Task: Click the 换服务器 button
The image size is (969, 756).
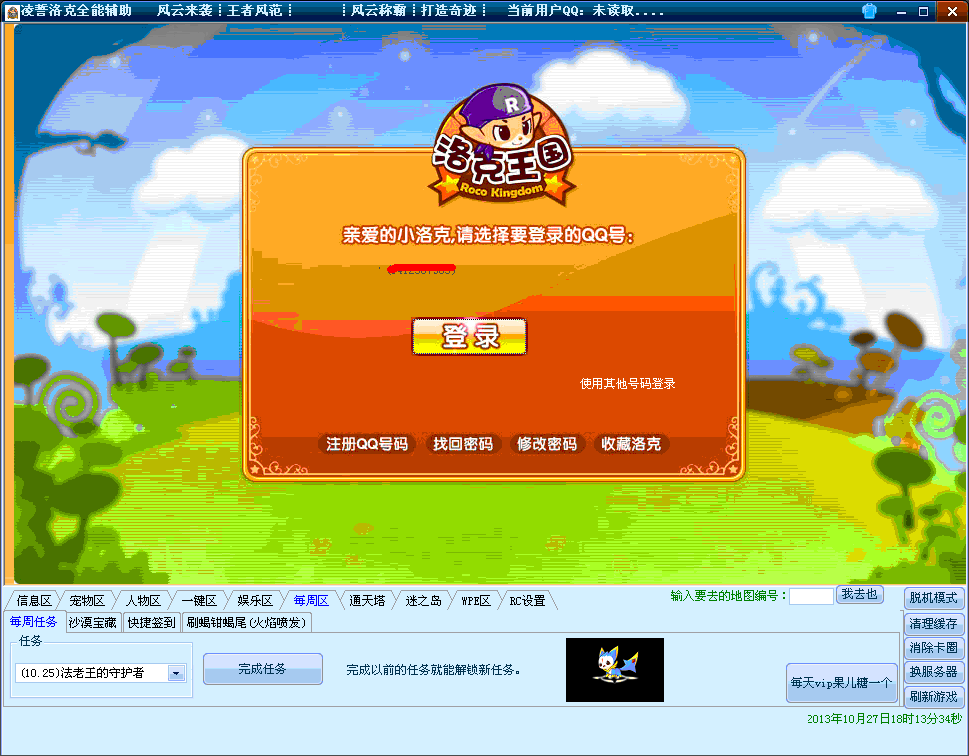Action: pos(933,672)
